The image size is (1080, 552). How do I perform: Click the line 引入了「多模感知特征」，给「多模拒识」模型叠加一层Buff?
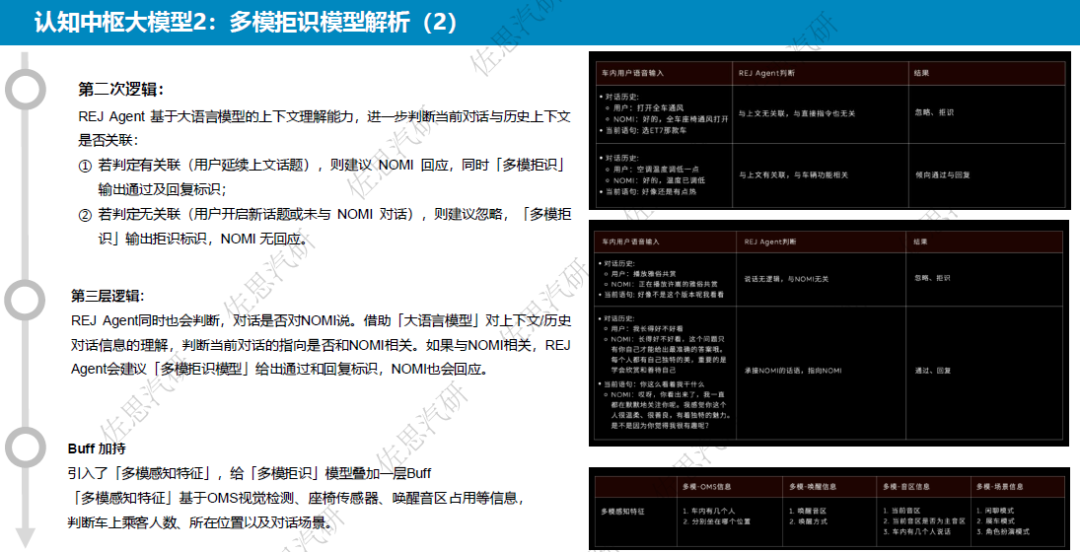[250, 473]
